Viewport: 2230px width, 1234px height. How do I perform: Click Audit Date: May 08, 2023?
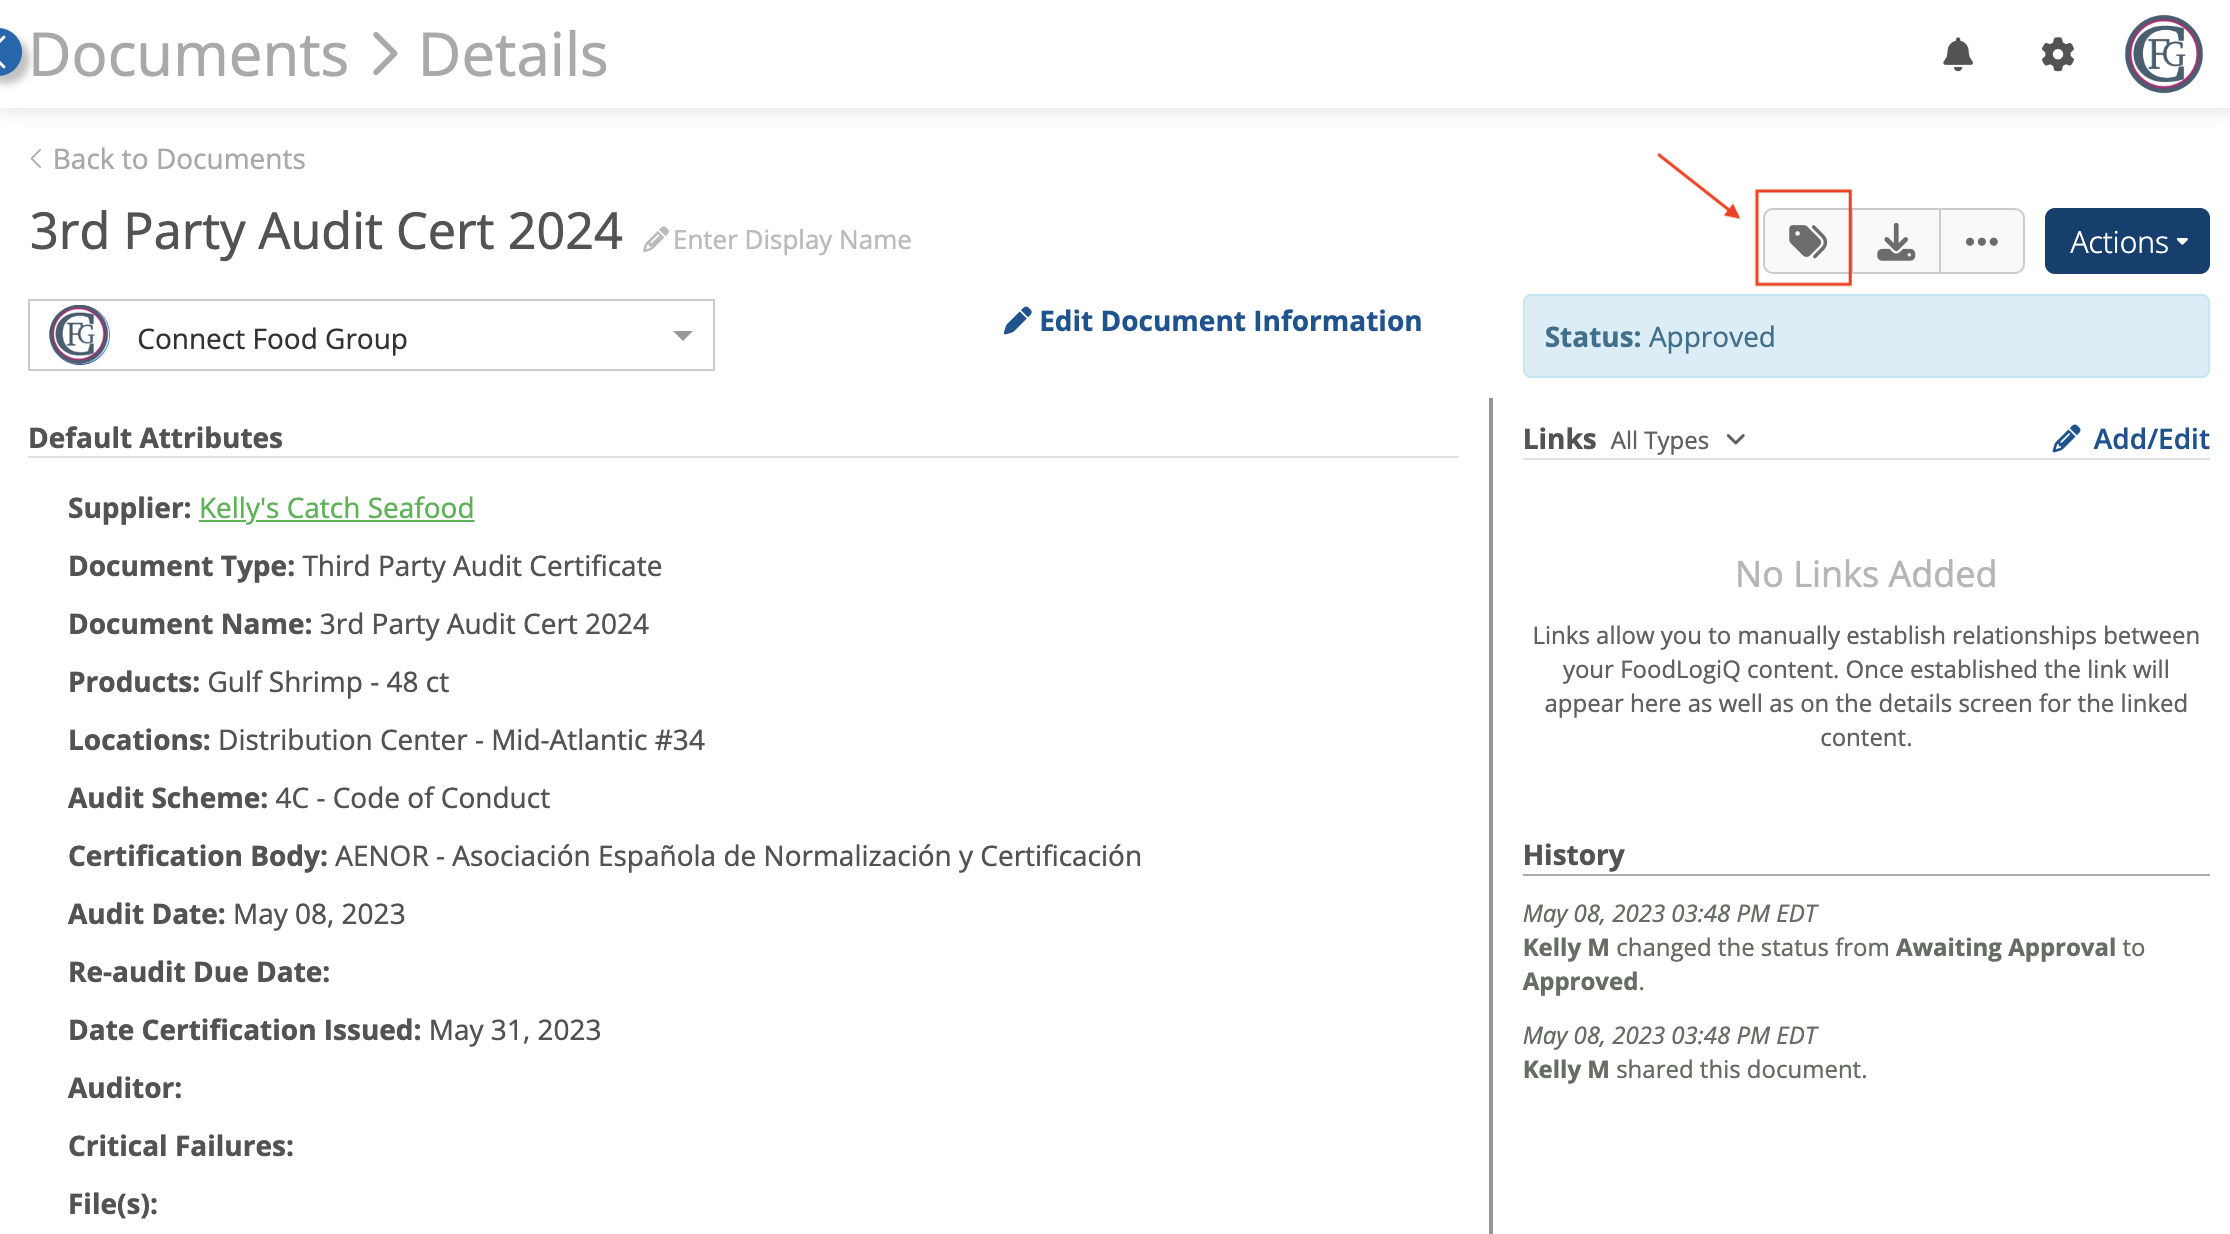[x=236, y=914]
